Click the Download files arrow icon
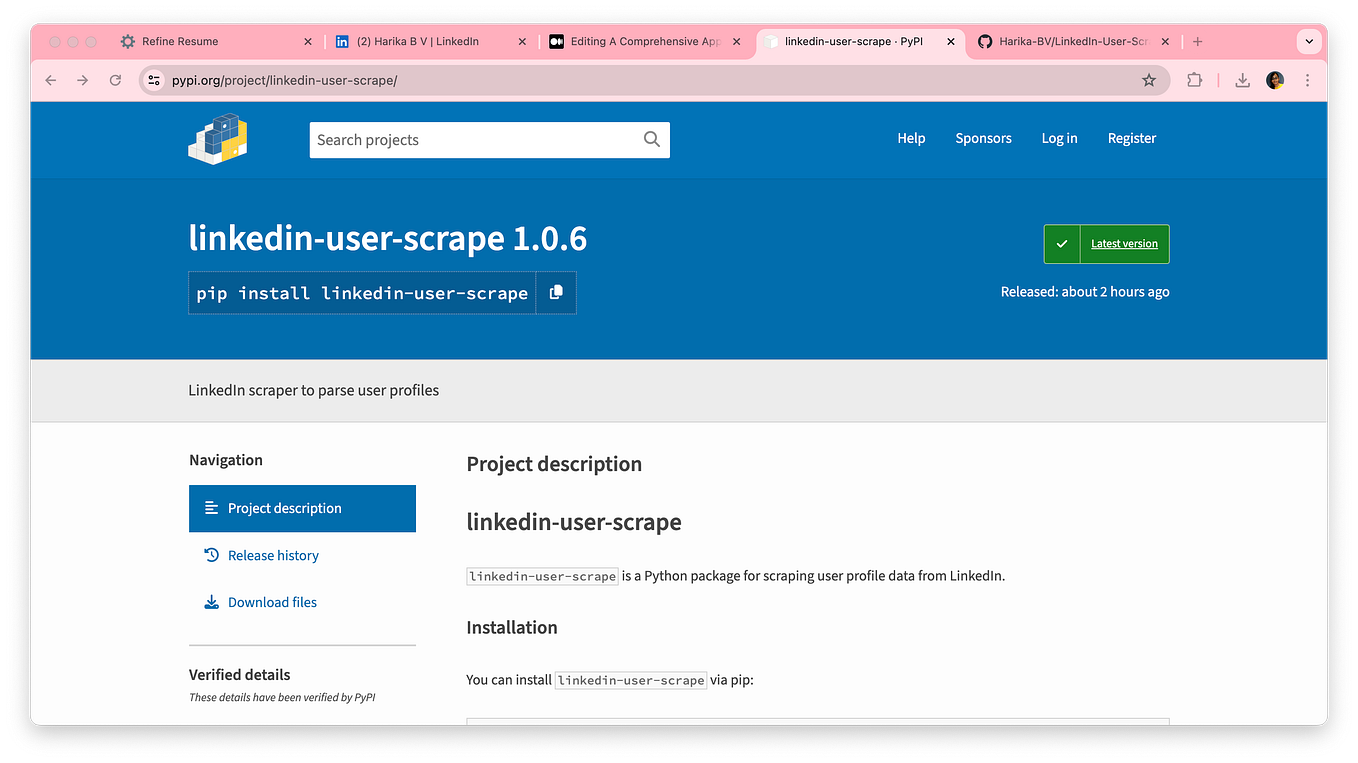Screen dimensions: 1358x763 [210, 601]
